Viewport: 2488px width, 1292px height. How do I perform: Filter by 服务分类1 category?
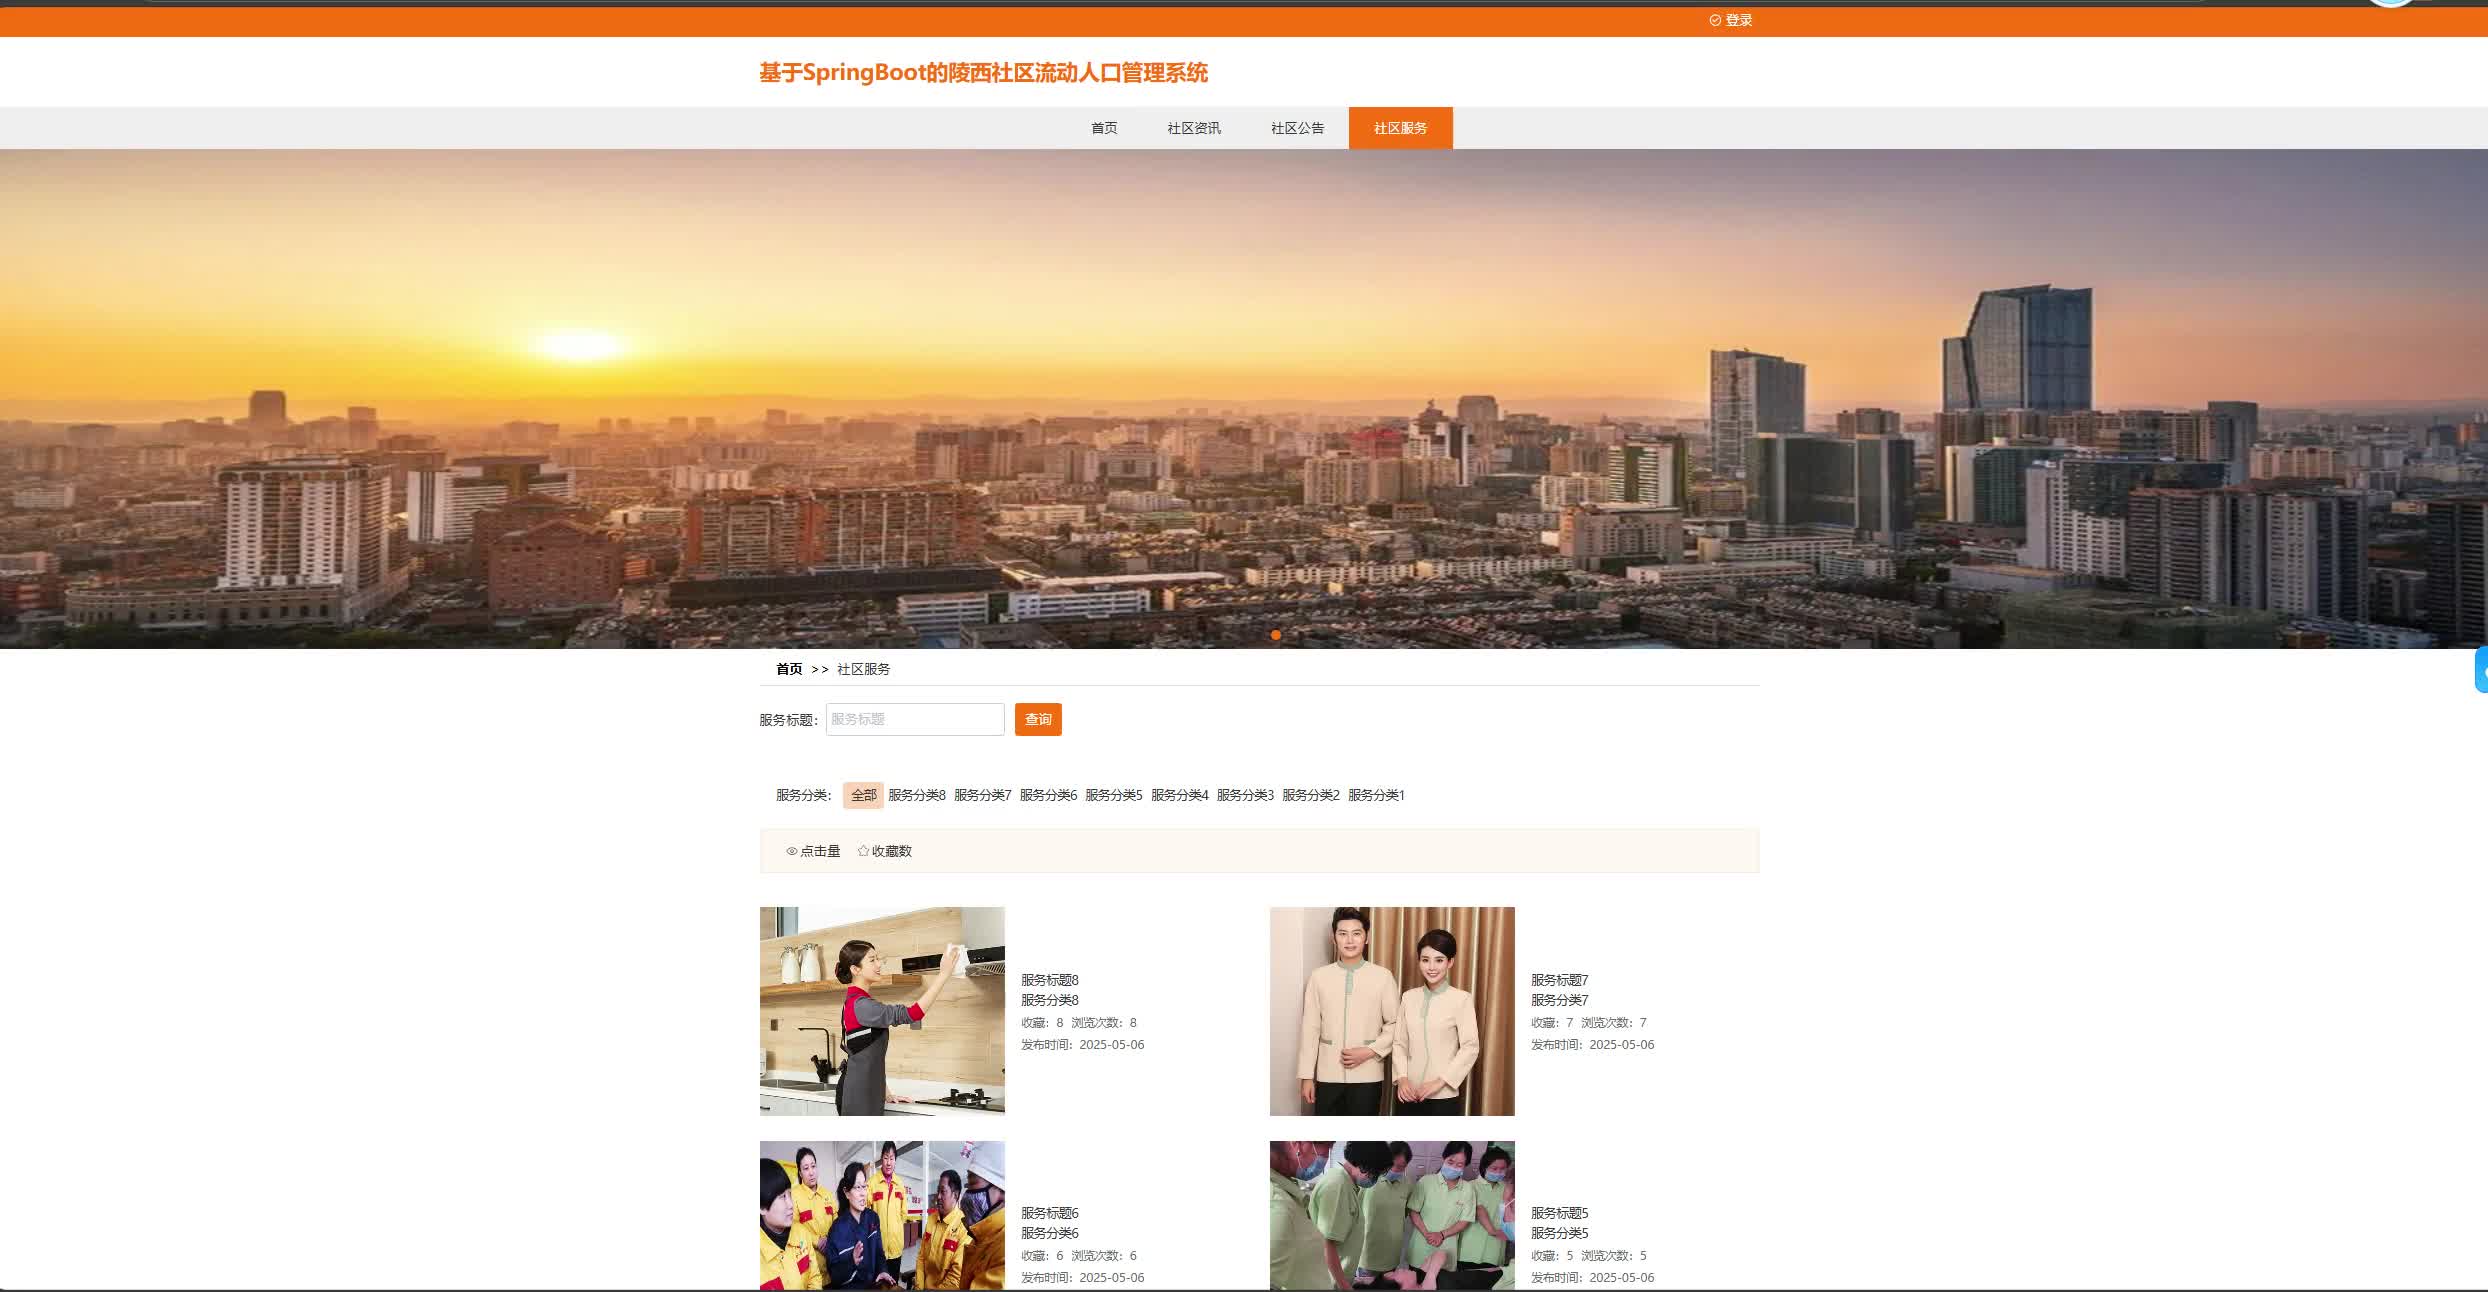click(1376, 795)
